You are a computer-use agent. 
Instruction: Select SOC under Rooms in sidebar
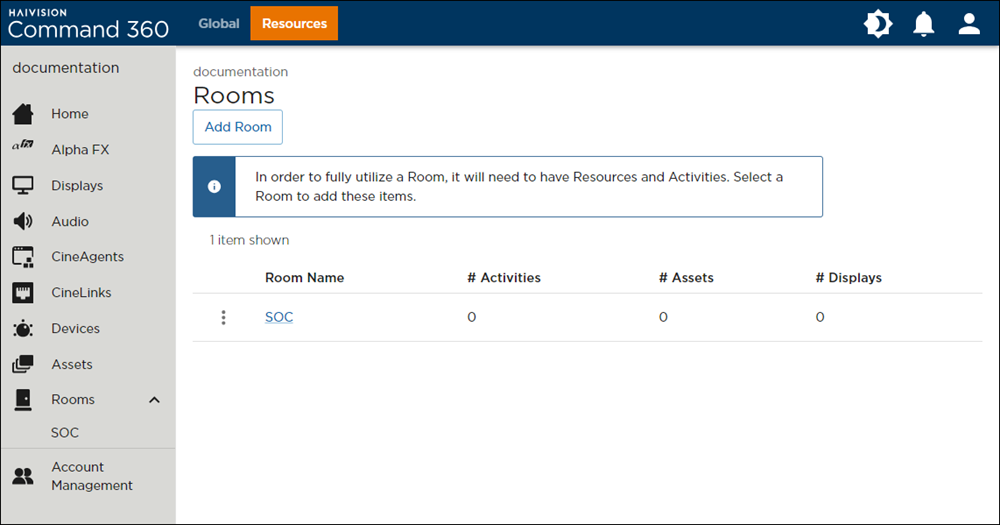pyautogui.click(x=65, y=433)
